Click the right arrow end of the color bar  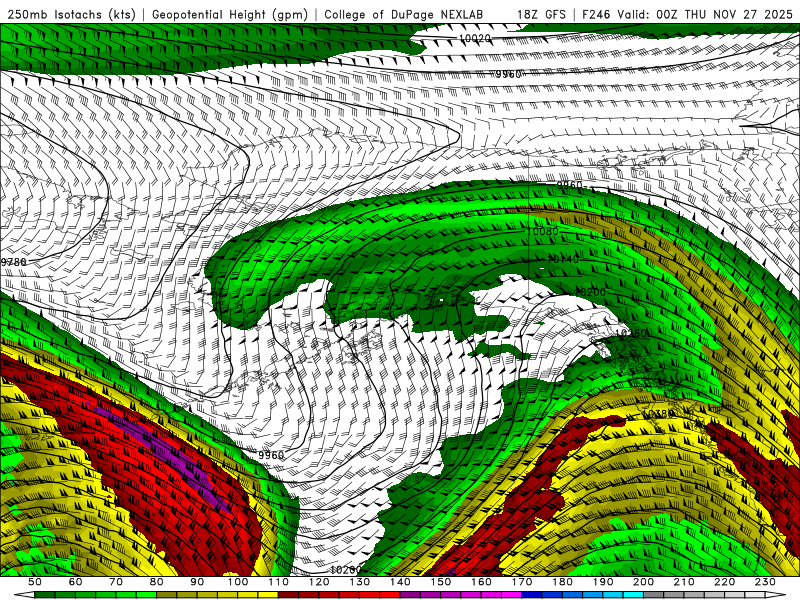(776, 595)
